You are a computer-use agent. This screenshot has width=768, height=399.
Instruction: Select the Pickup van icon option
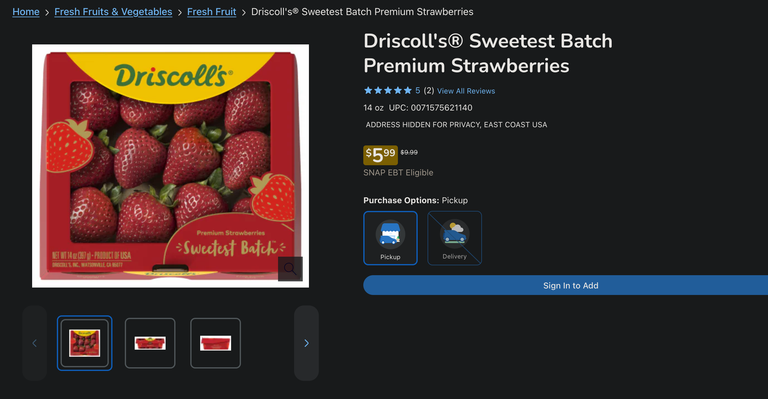click(390, 234)
